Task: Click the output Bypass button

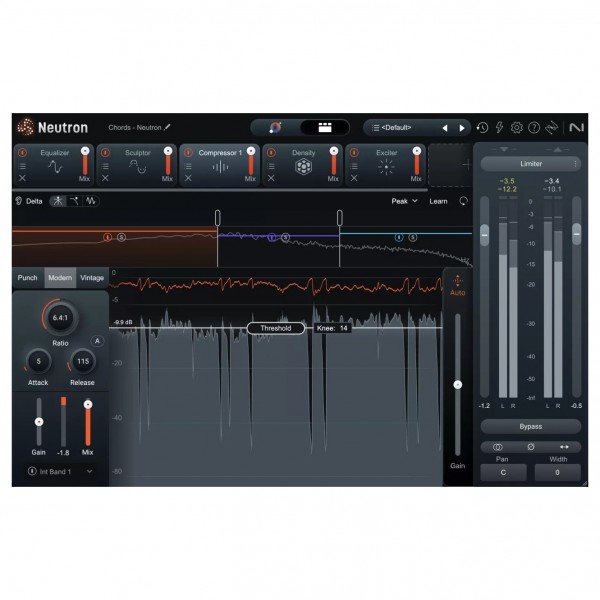Action: point(531,426)
